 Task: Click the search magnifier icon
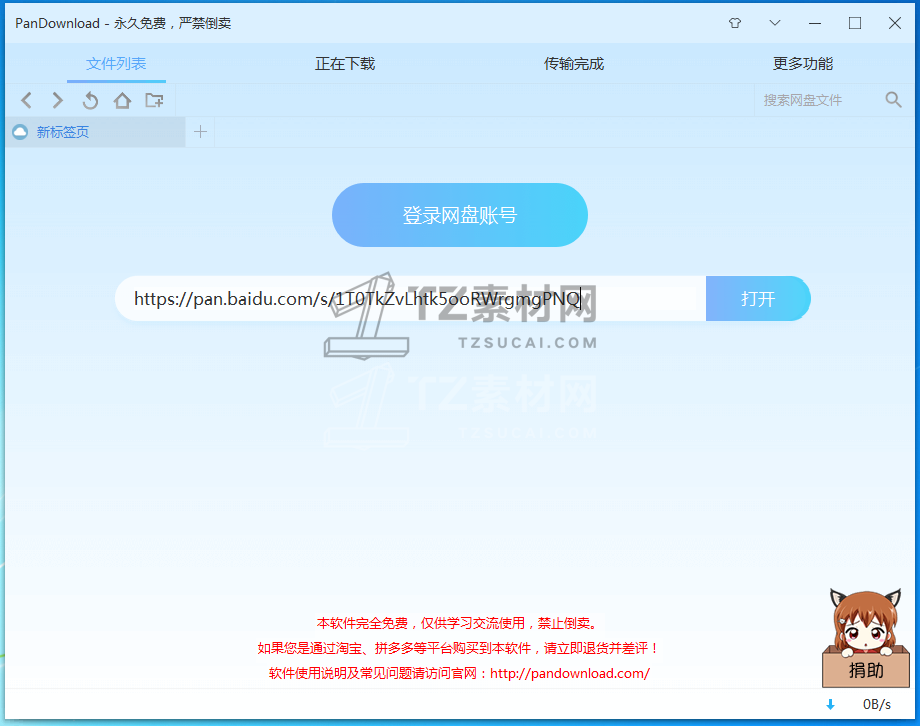pyautogui.click(x=893, y=100)
